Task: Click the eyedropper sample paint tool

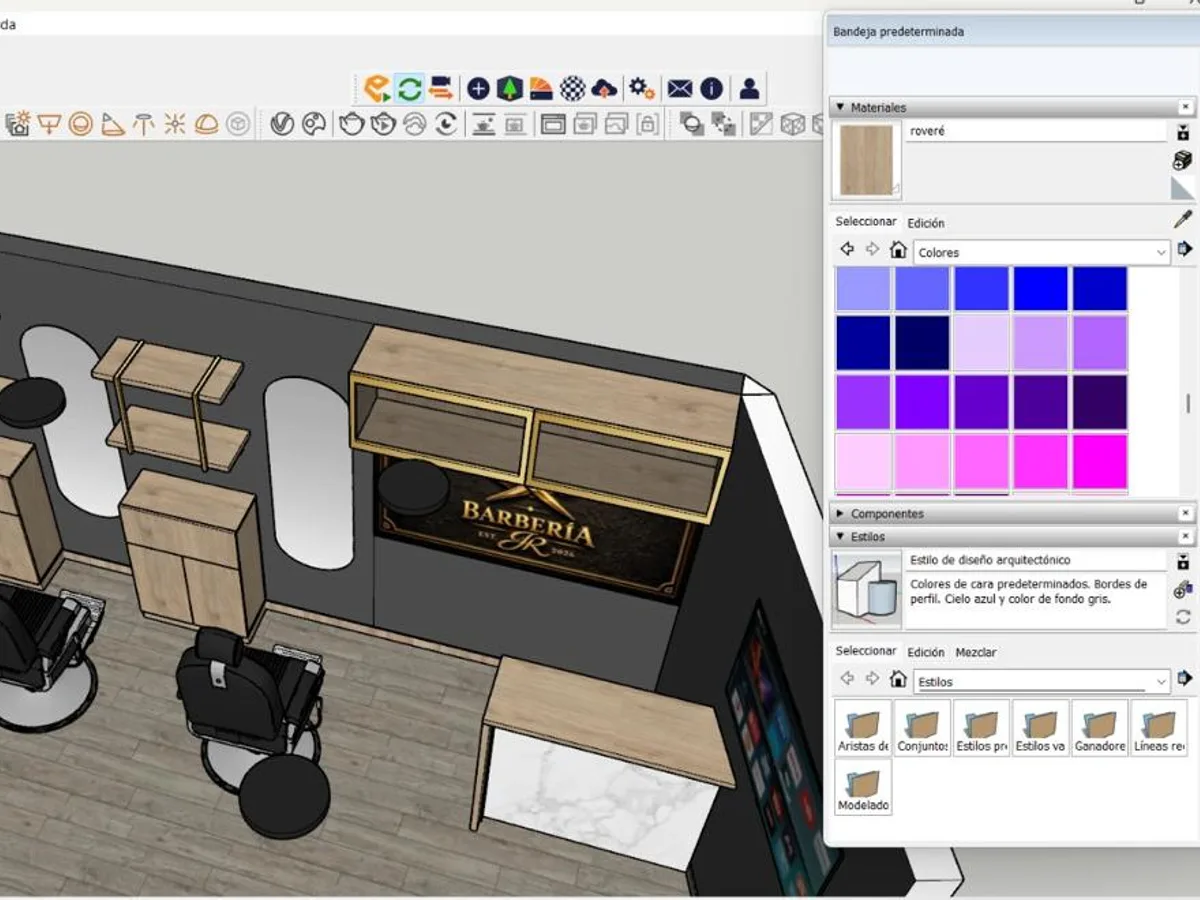Action: (1182, 219)
